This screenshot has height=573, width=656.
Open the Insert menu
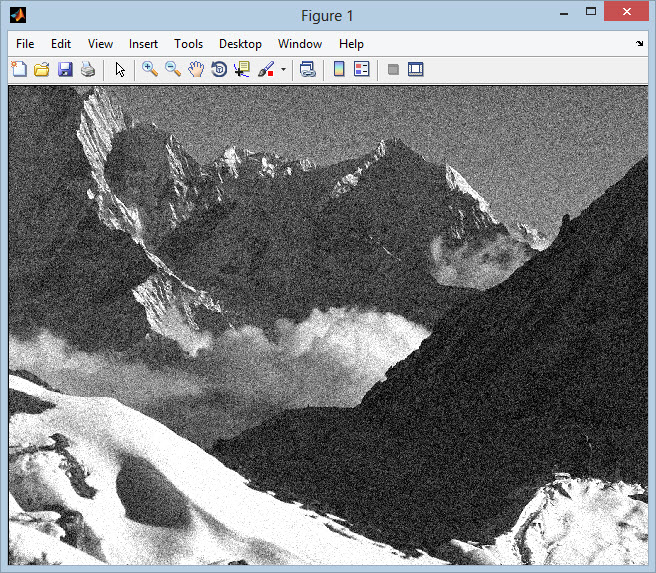tap(144, 44)
